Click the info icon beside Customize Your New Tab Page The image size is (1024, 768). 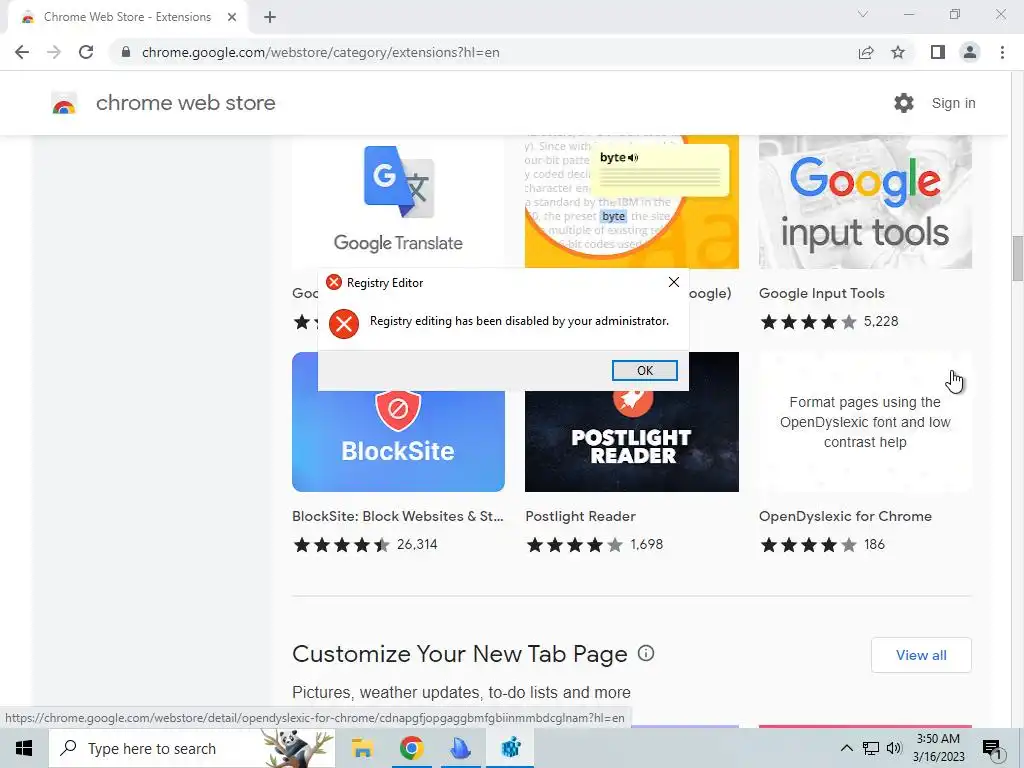[646, 653]
